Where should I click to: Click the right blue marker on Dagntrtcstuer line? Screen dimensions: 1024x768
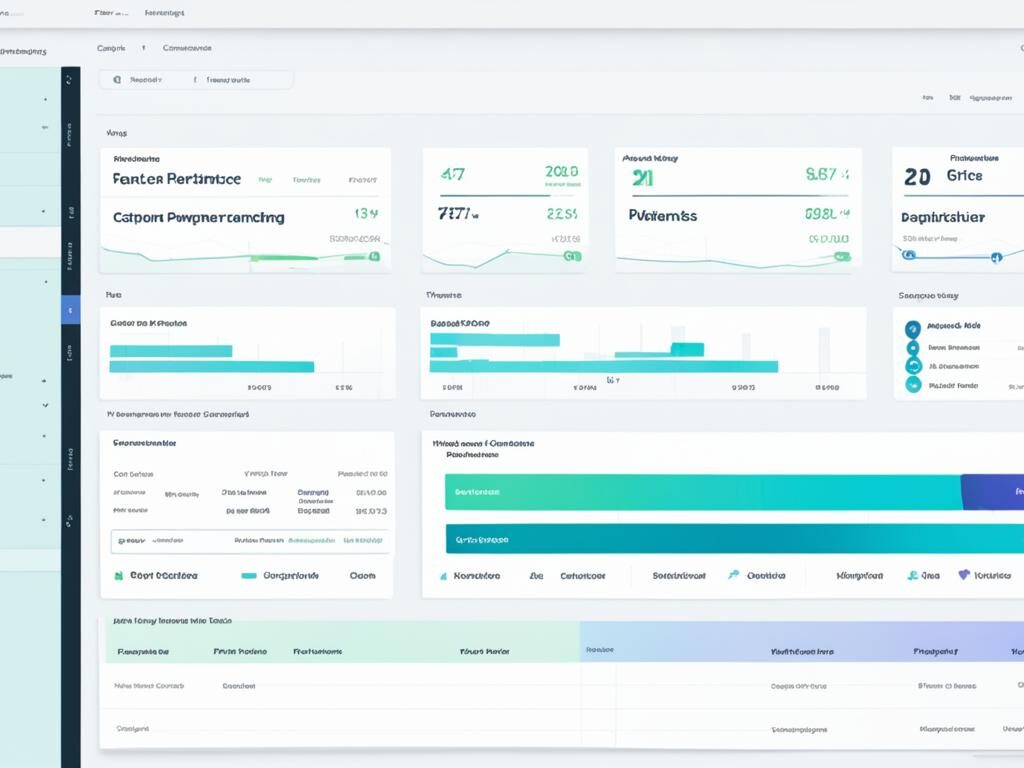click(995, 257)
